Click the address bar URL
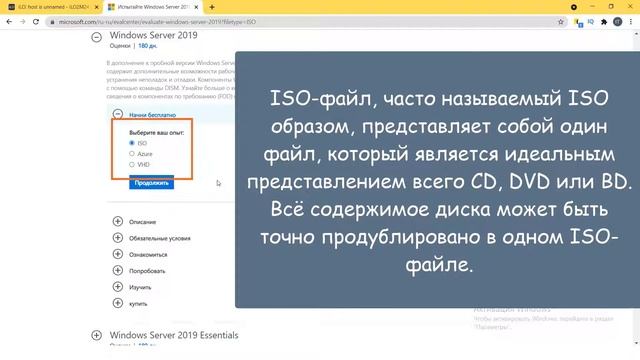This screenshot has width=640, height=360. (157, 22)
